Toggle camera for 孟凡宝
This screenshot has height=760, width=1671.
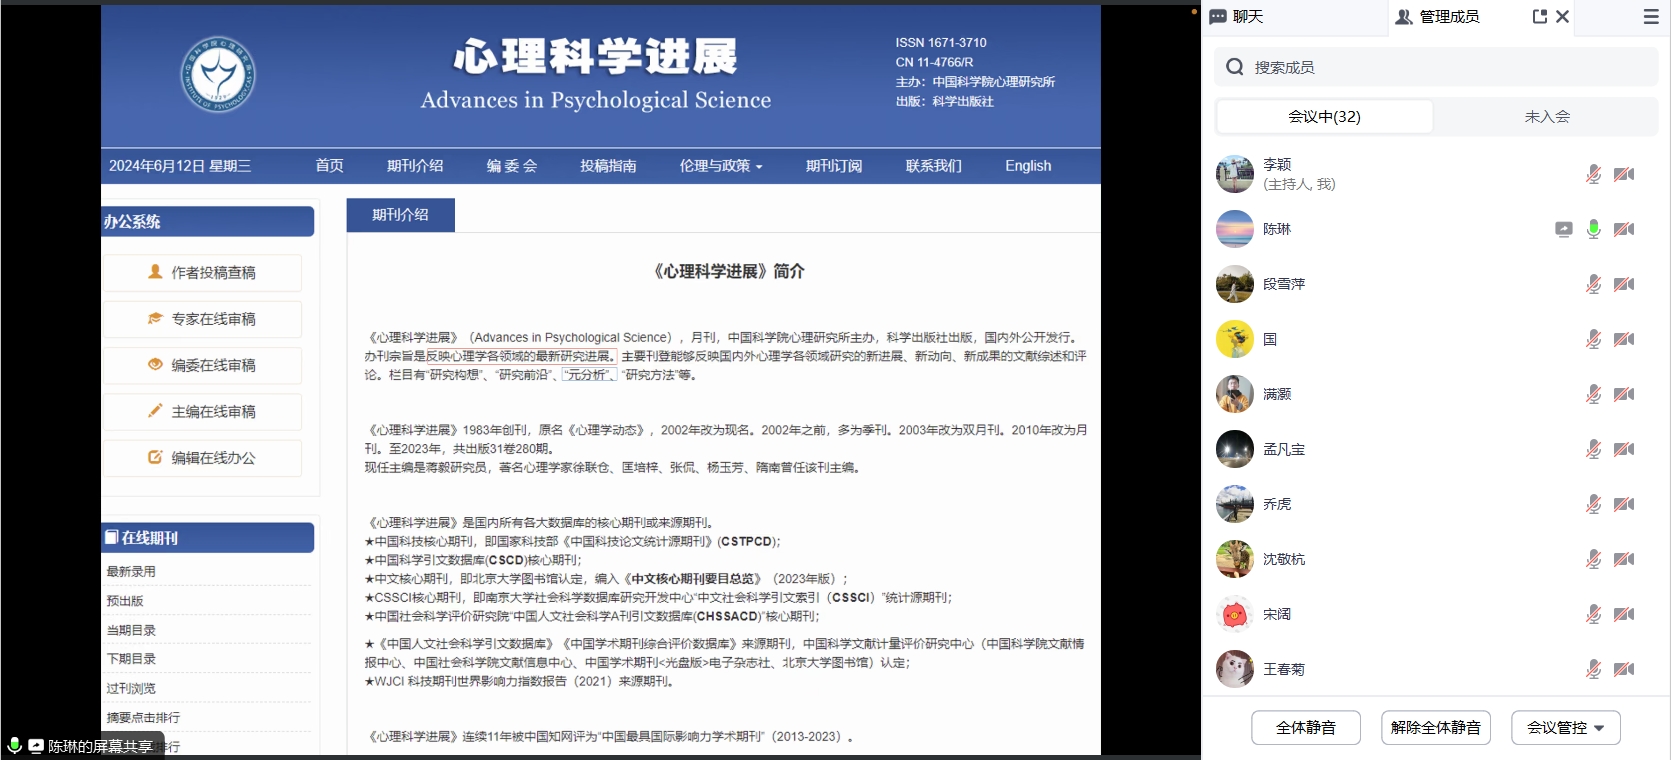click(x=1624, y=449)
